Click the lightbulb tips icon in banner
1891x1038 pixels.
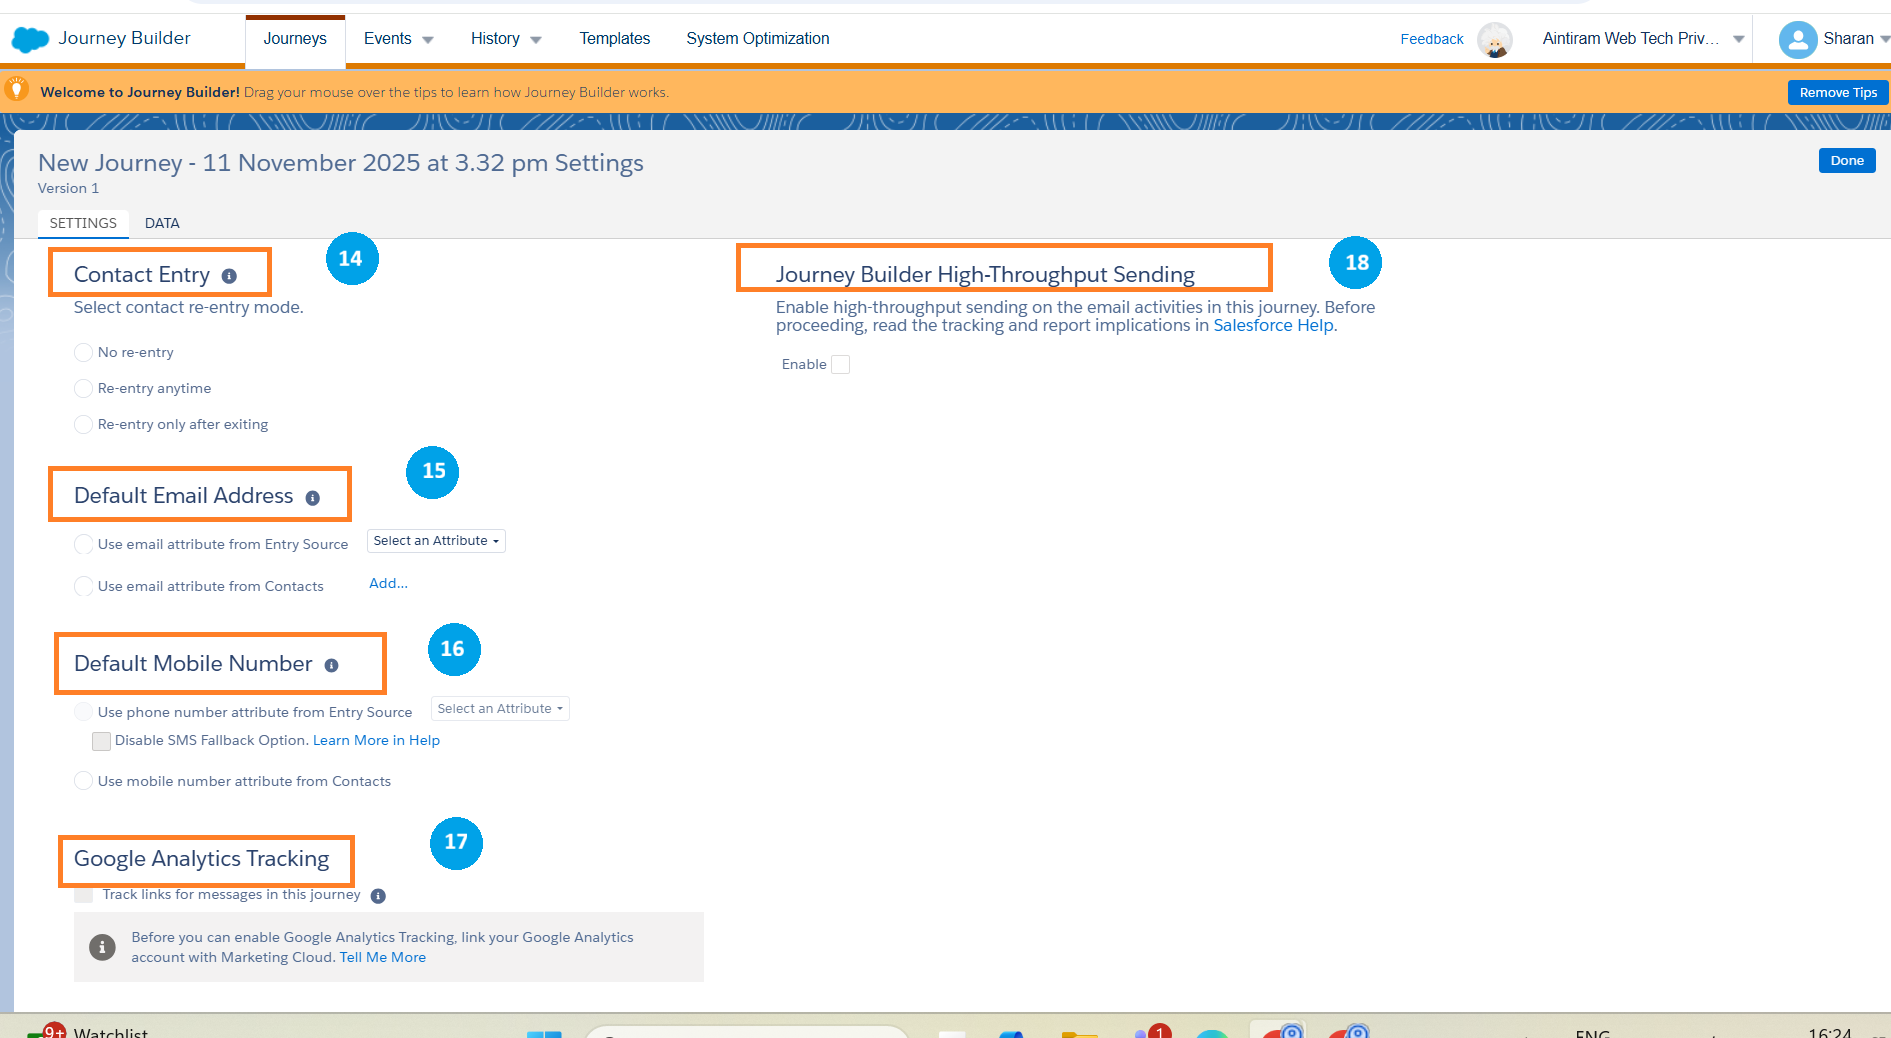point(17,90)
